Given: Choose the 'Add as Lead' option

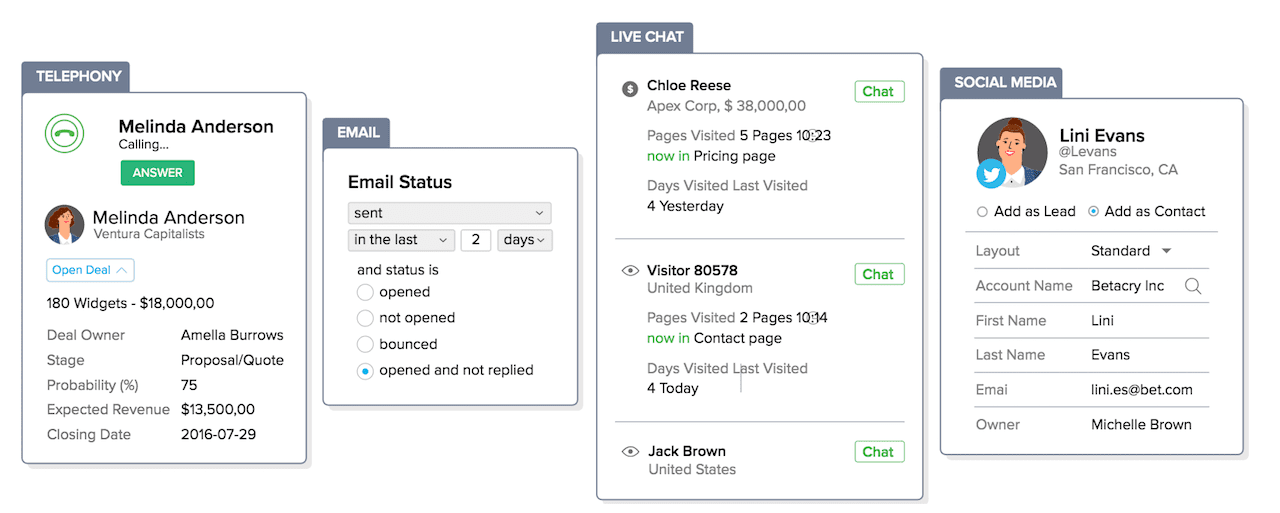Looking at the screenshot, I should click(x=982, y=212).
